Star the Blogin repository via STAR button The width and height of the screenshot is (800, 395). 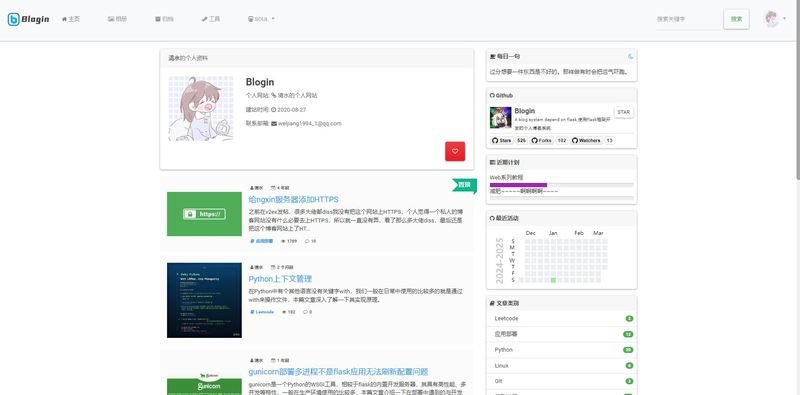tap(623, 112)
